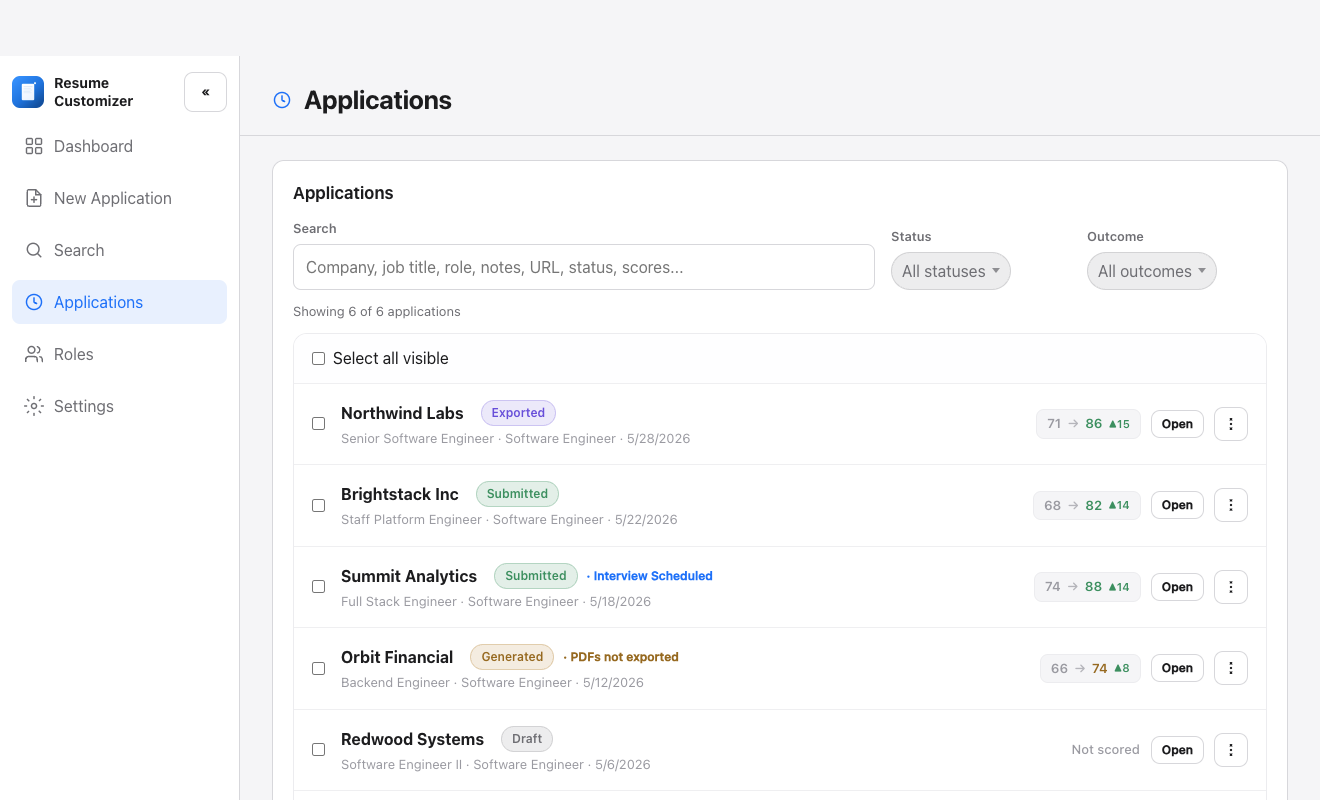Click the Not scored text for Redwood Systems

point(1105,750)
